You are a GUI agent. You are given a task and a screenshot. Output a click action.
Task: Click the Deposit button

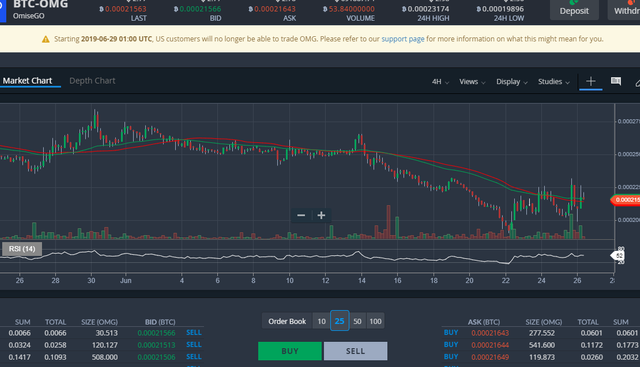(x=574, y=10)
